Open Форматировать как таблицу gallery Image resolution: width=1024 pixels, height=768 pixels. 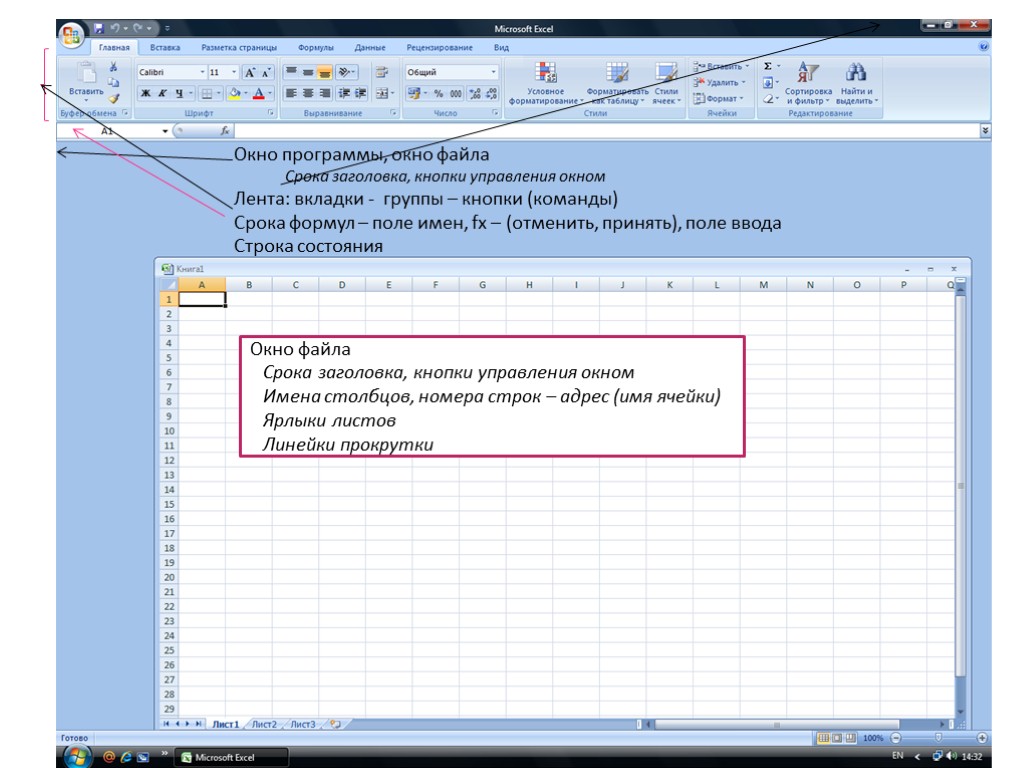(x=617, y=83)
